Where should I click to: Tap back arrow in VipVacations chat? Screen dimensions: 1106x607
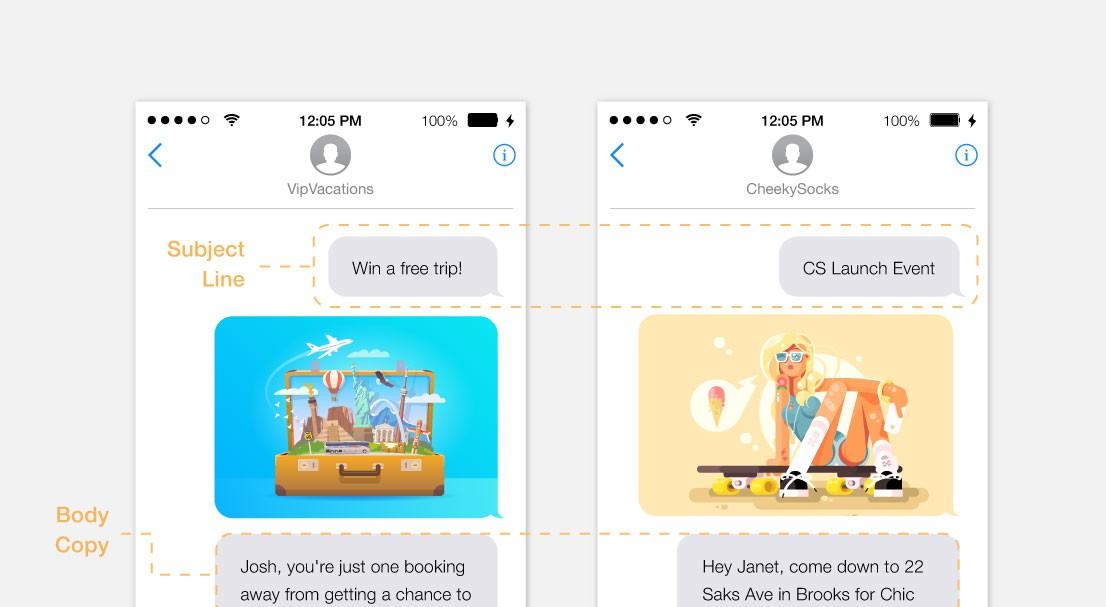coord(155,155)
